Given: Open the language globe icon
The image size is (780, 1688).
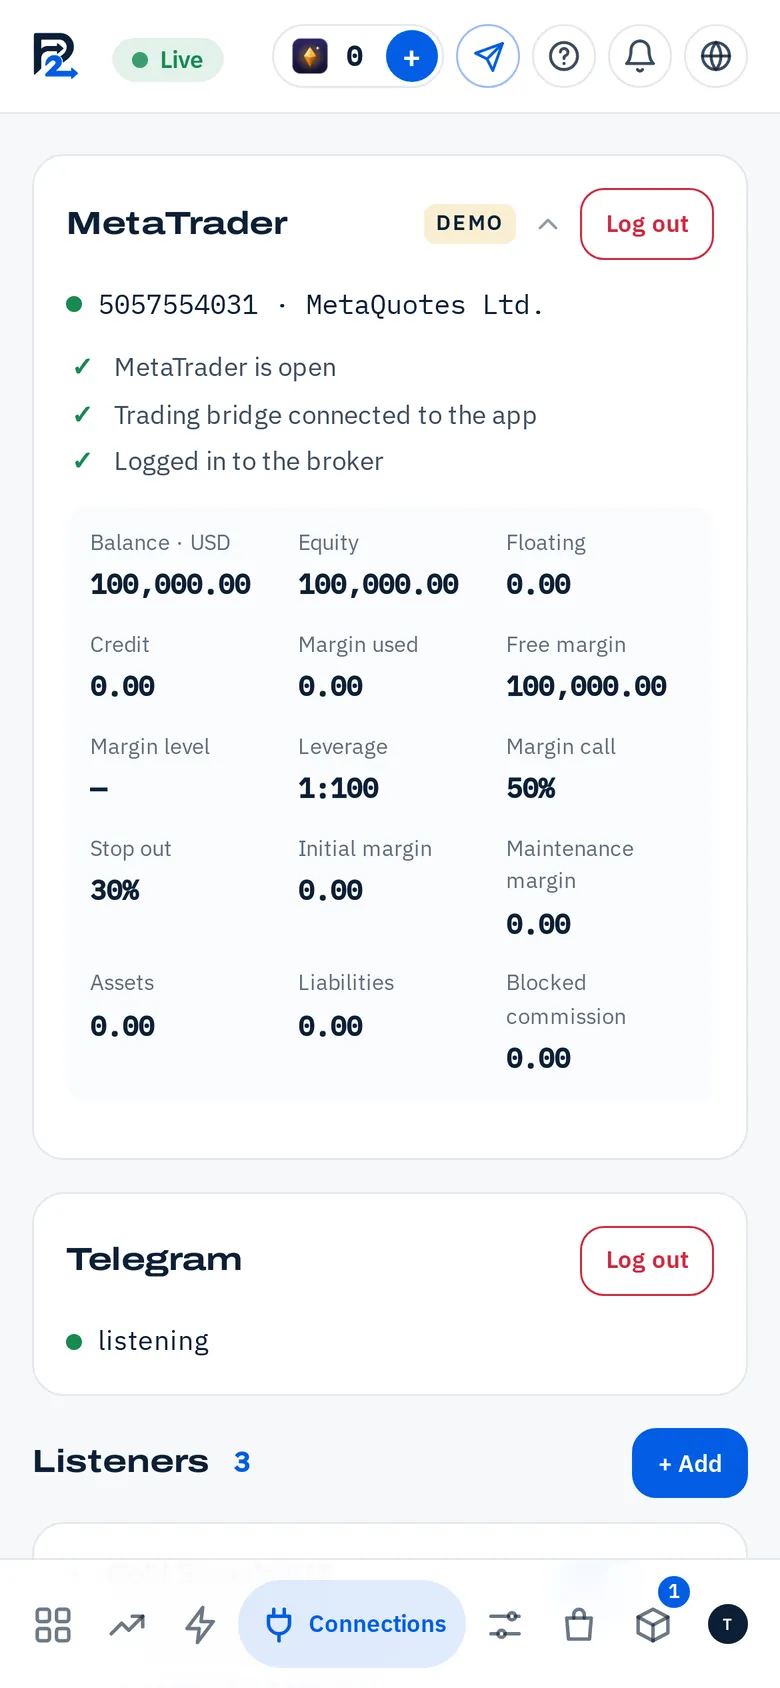Looking at the screenshot, I should (716, 56).
